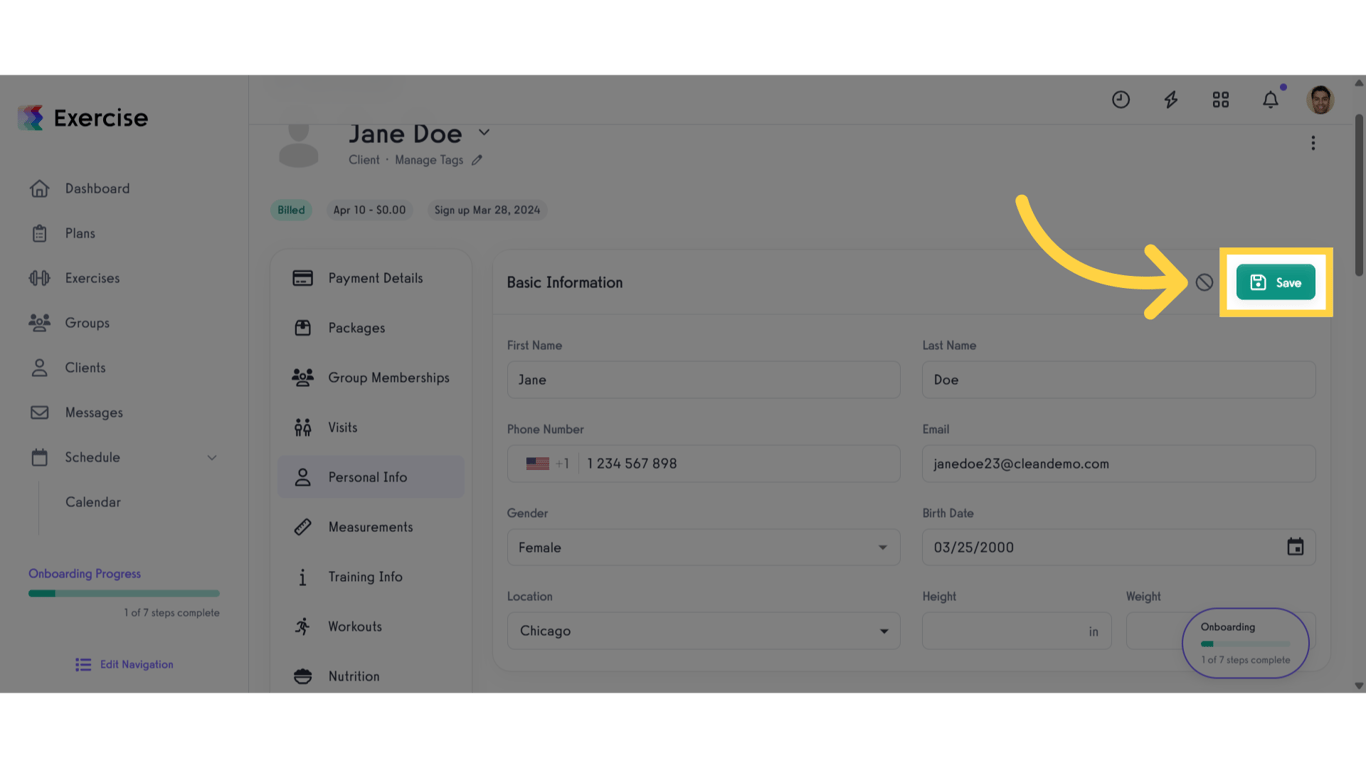Click Jane Doe's profile picture placeholder
The width and height of the screenshot is (1366, 768).
pos(298,145)
